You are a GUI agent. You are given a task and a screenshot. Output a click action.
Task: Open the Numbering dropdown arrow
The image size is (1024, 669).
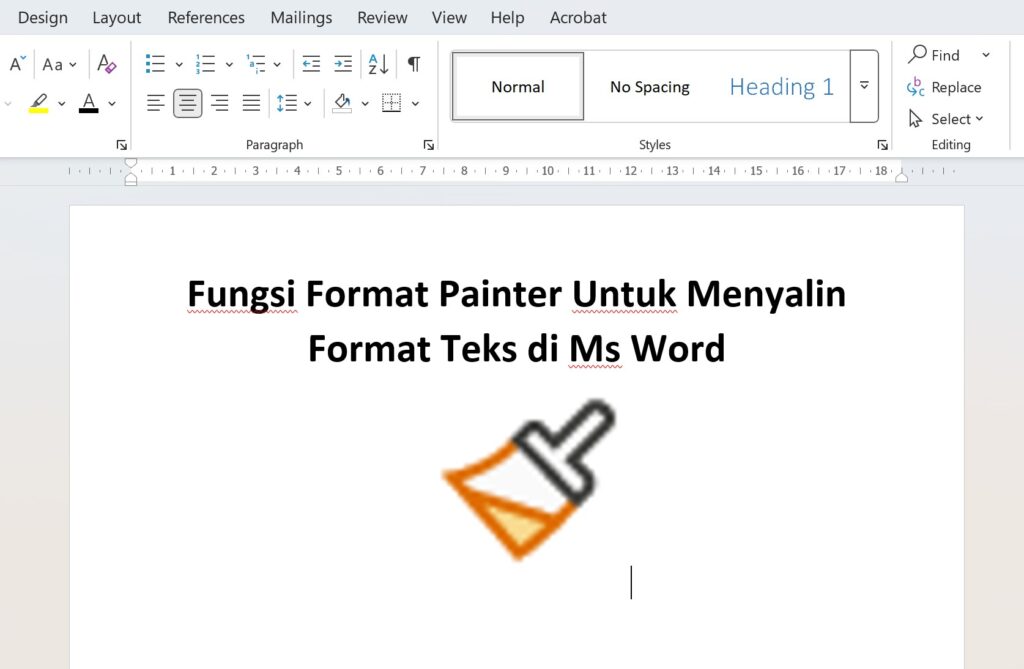pos(229,65)
